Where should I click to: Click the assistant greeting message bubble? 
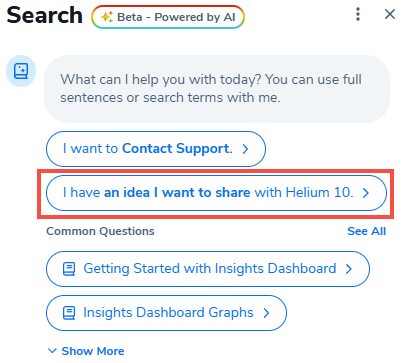217,89
